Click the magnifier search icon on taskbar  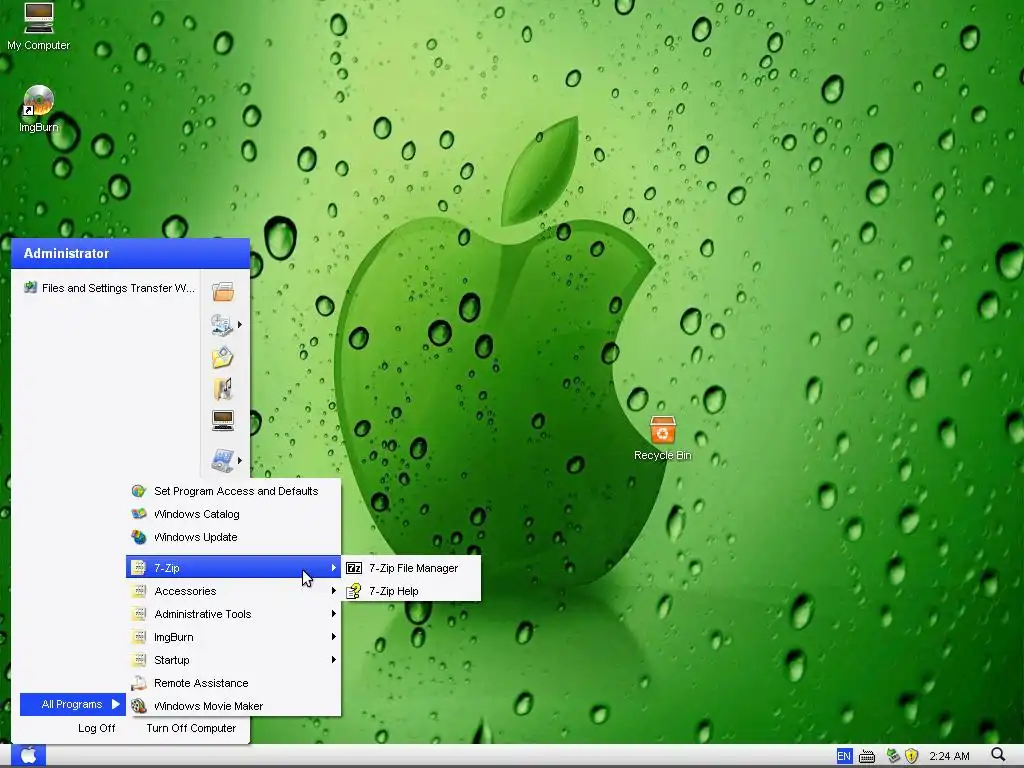[998, 755]
